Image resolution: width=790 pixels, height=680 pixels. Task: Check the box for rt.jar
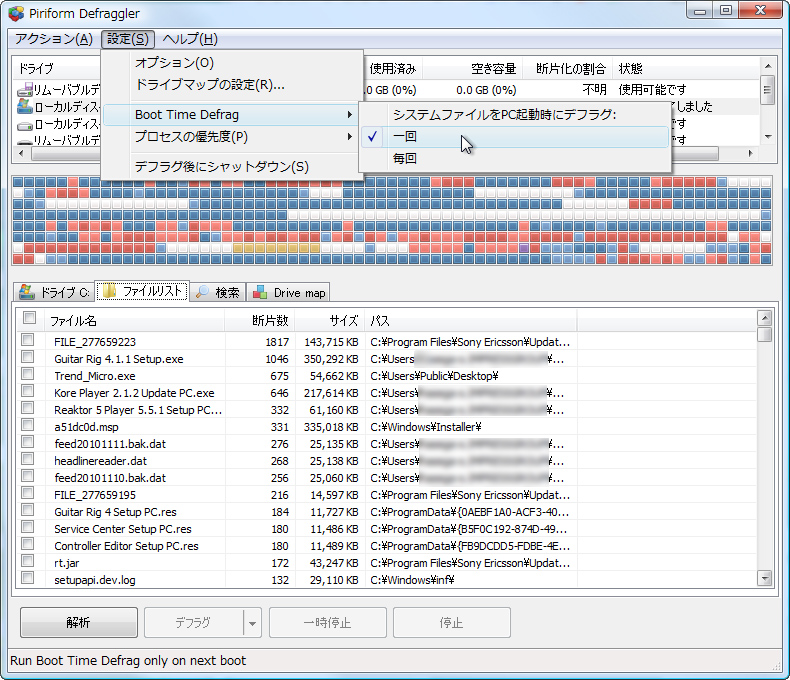(28, 561)
